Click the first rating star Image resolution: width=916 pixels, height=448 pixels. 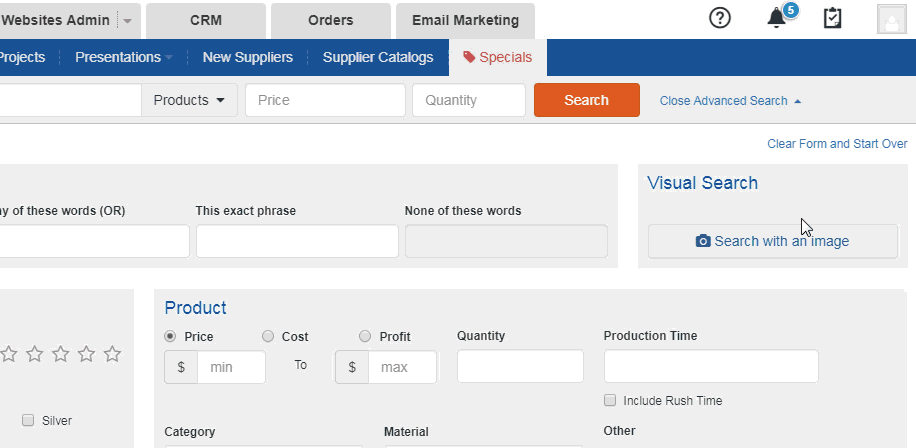[8, 353]
